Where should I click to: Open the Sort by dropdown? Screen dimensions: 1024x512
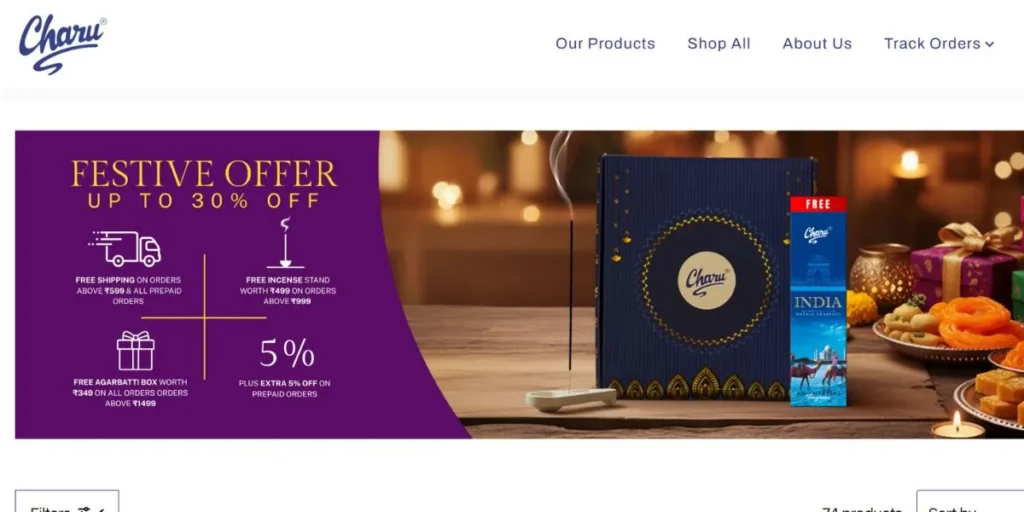[x=970, y=502]
